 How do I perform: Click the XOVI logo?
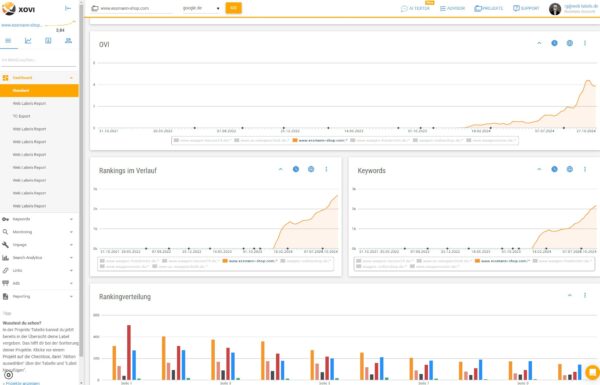pyautogui.click(x=18, y=8)
